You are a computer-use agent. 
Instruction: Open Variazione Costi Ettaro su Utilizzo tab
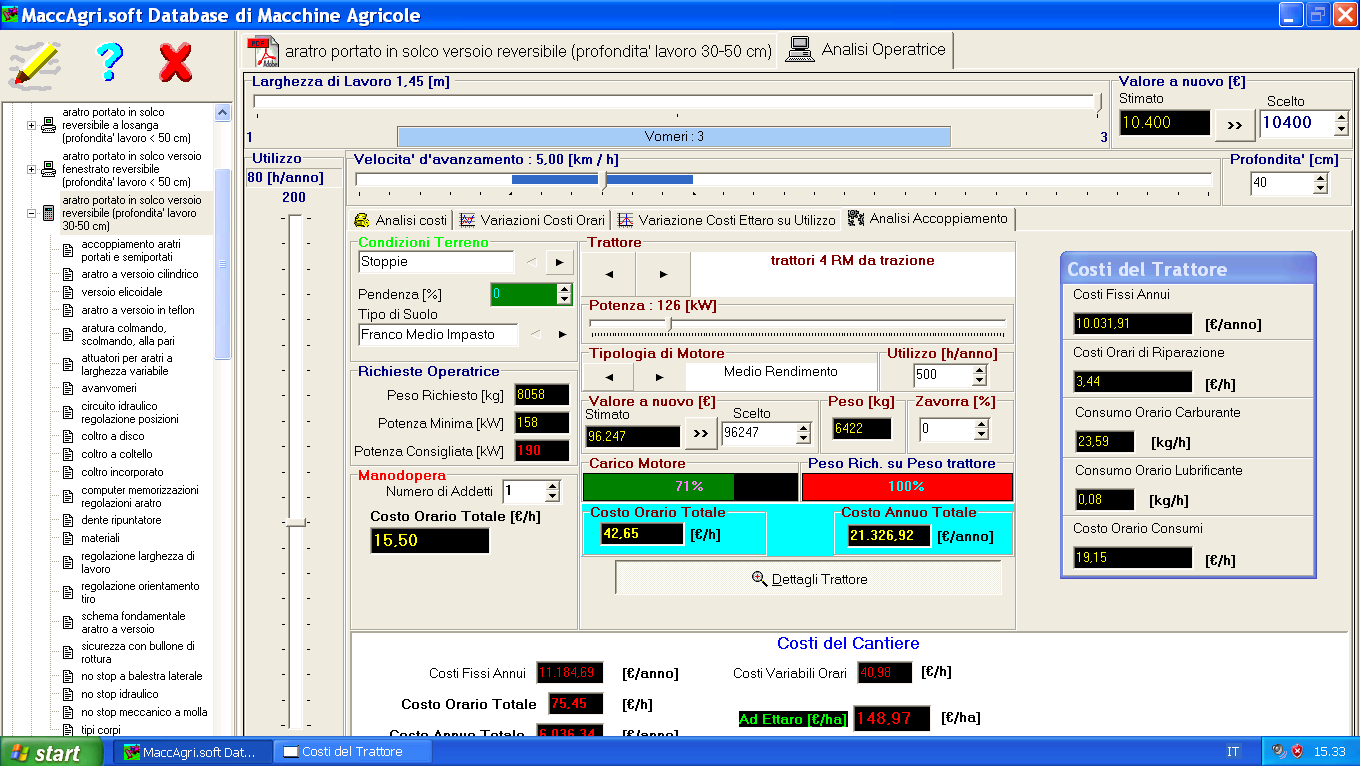click(725, 220)
